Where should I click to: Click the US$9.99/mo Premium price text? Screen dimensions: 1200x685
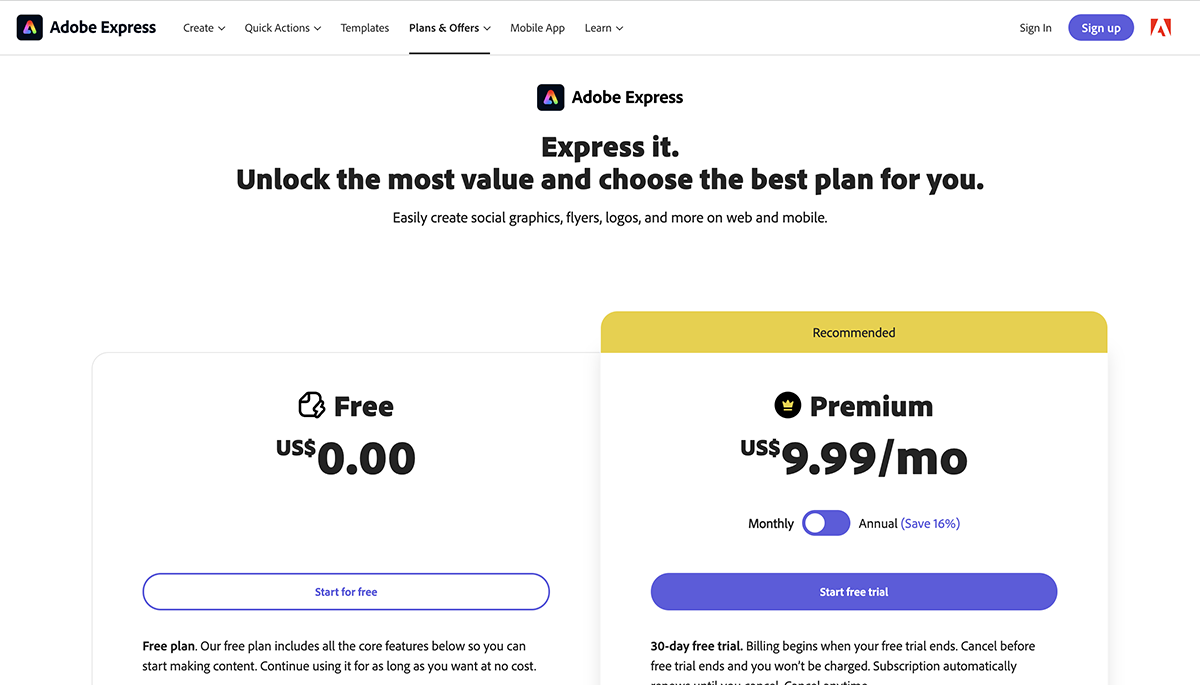pos(853,458)
